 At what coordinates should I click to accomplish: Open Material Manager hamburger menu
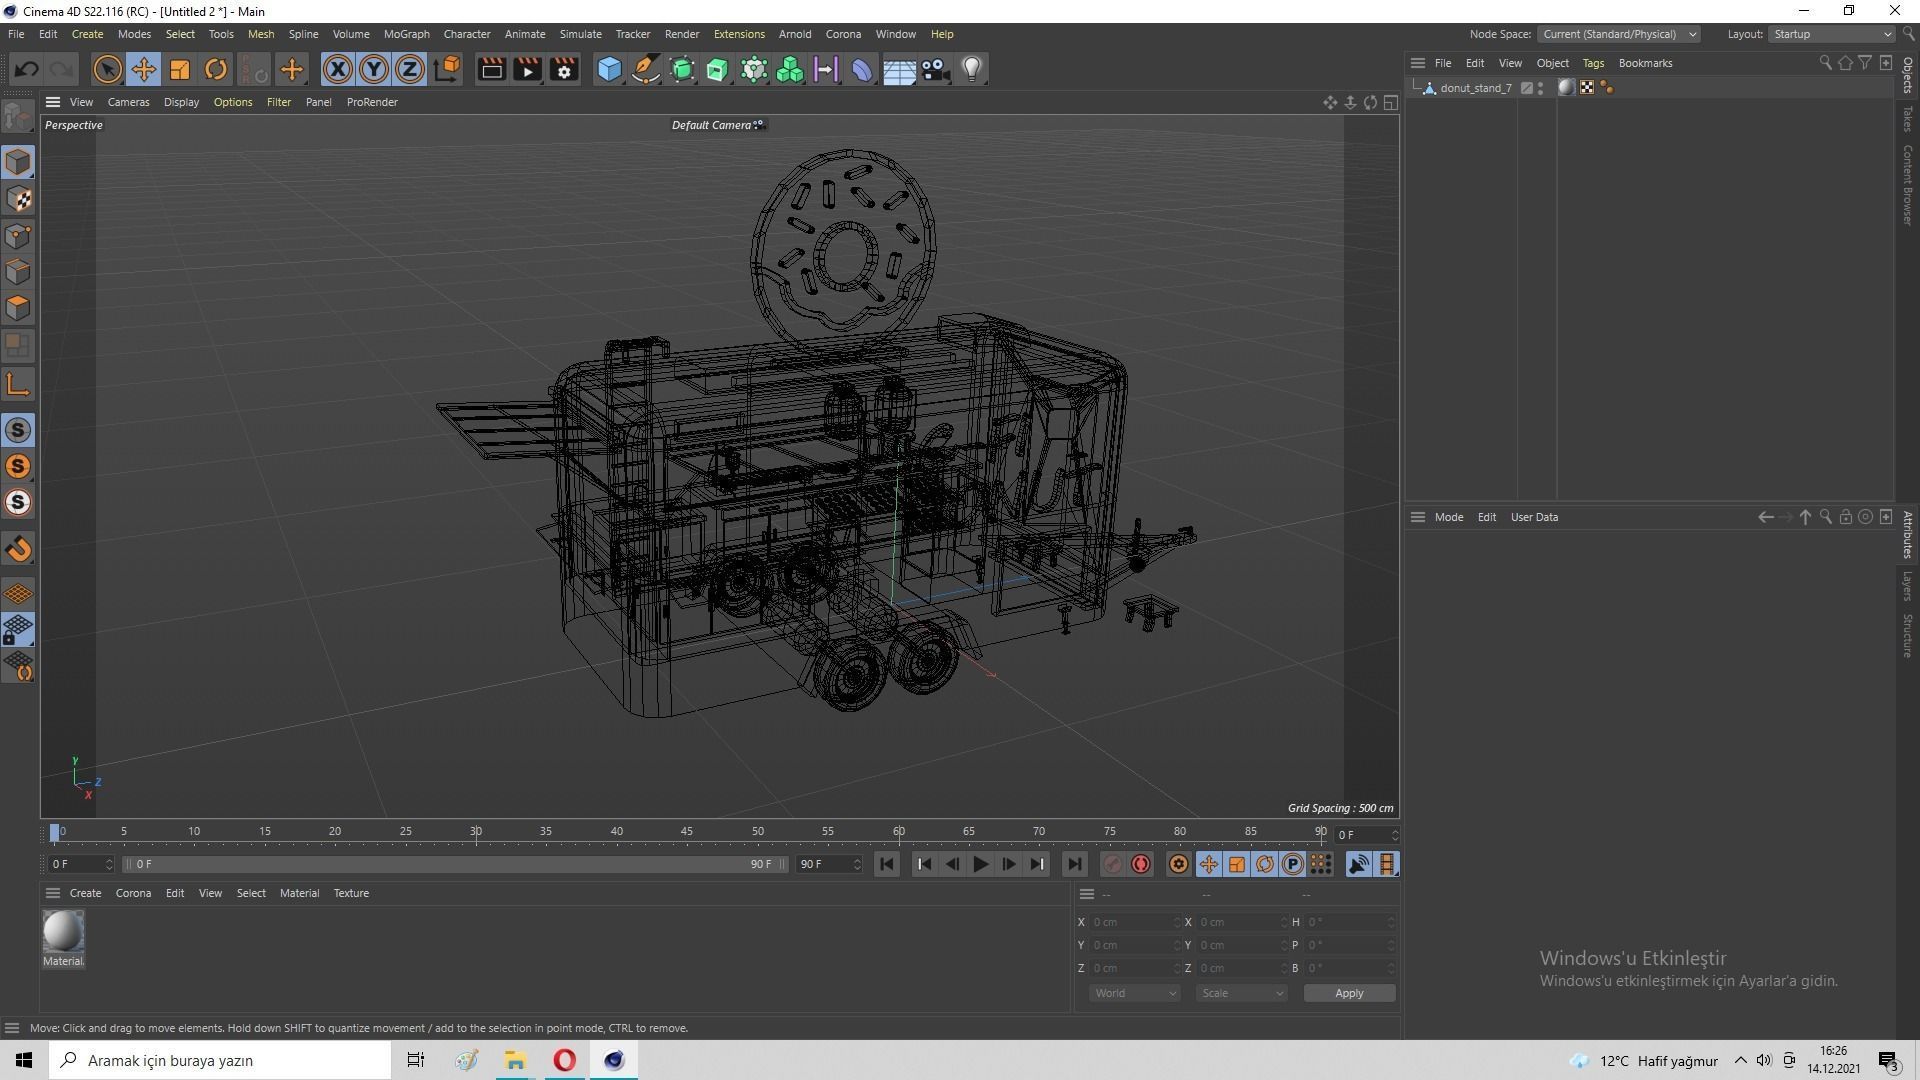point(53,893)
